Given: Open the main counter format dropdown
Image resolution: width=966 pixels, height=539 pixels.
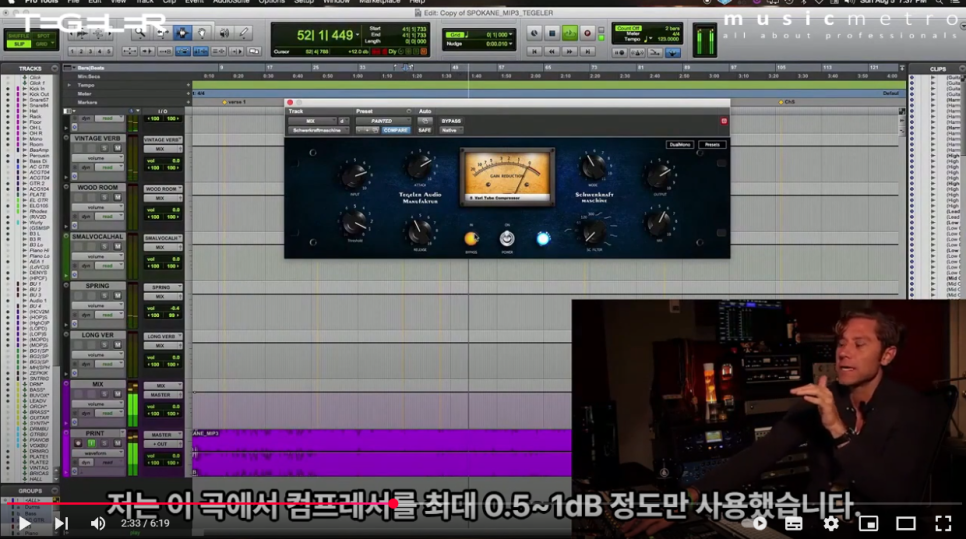Looking at the screenshot, I should (359, 35).
